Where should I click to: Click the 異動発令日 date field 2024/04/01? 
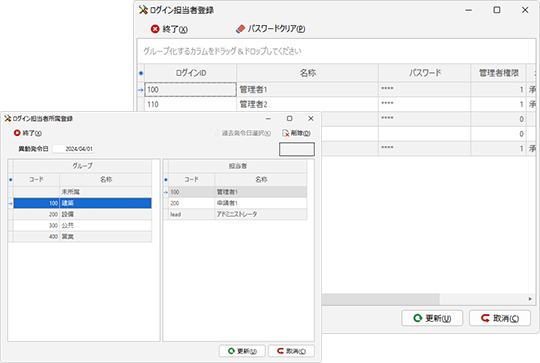tap(73, 149)
